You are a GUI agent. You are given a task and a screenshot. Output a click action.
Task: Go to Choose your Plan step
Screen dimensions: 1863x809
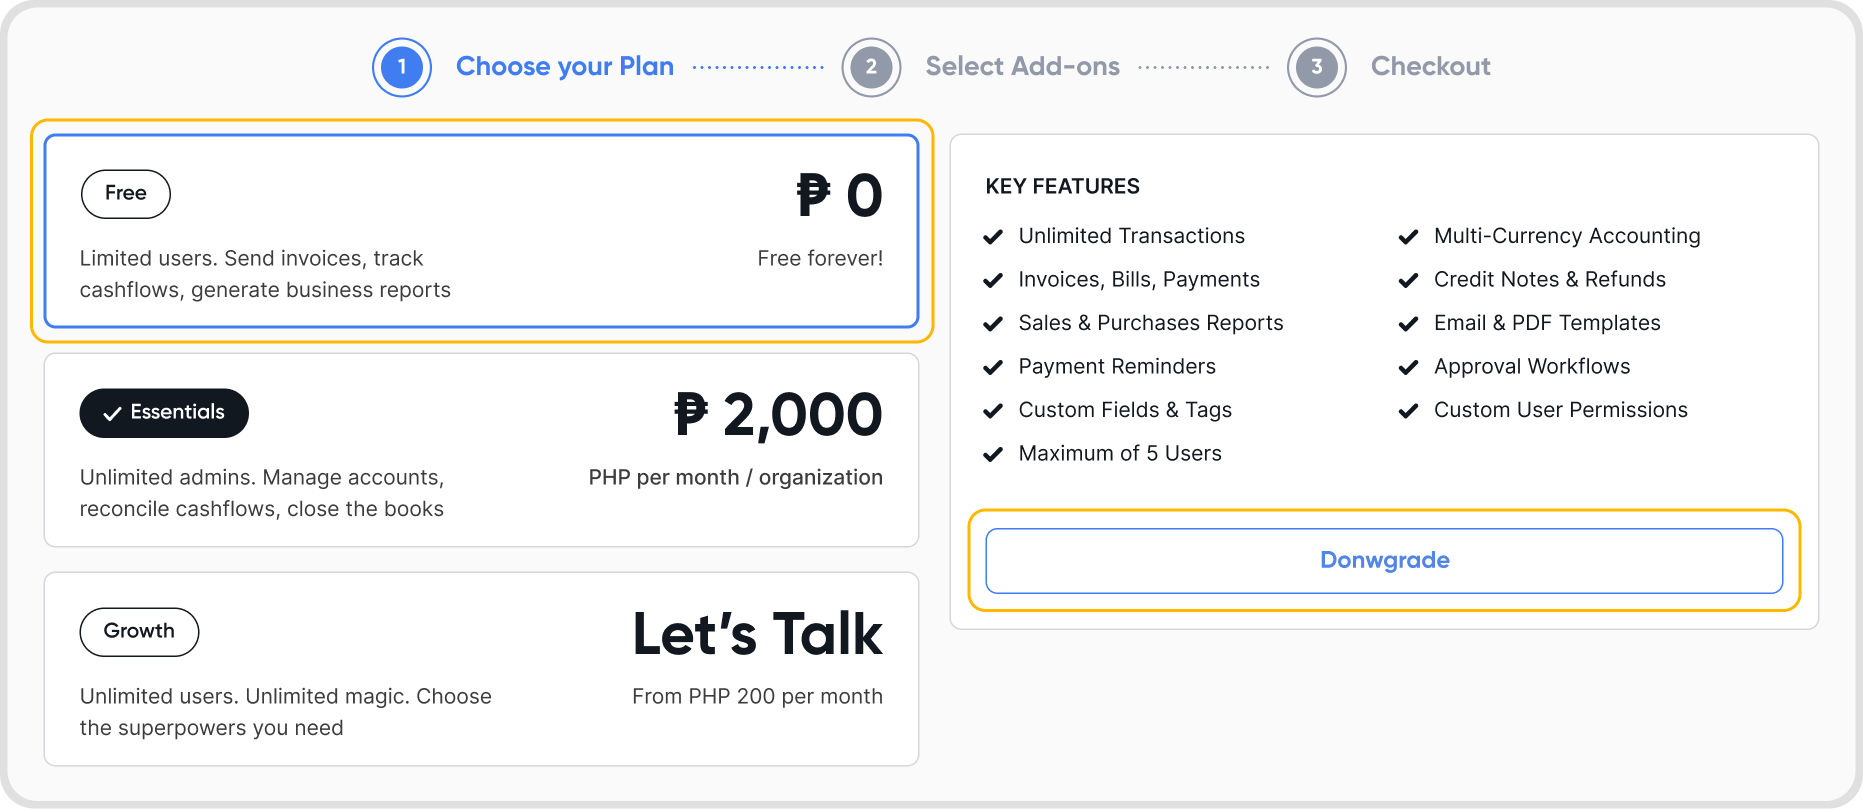point(565,67)
